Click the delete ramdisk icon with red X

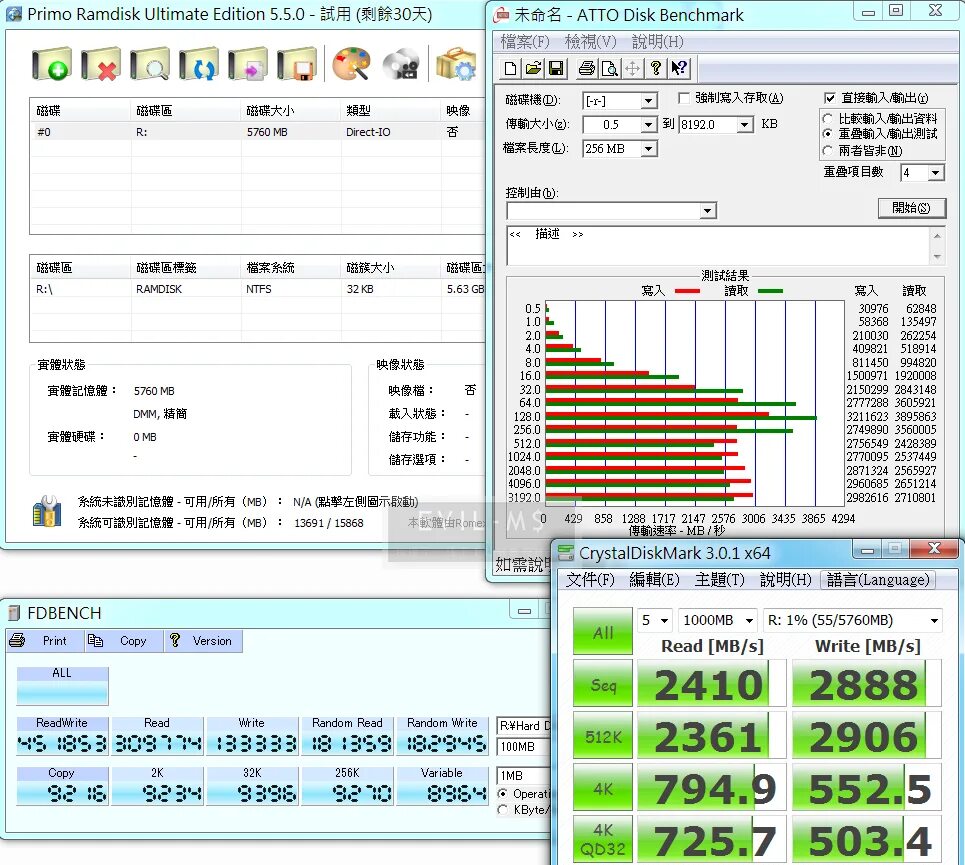[101, 64]
